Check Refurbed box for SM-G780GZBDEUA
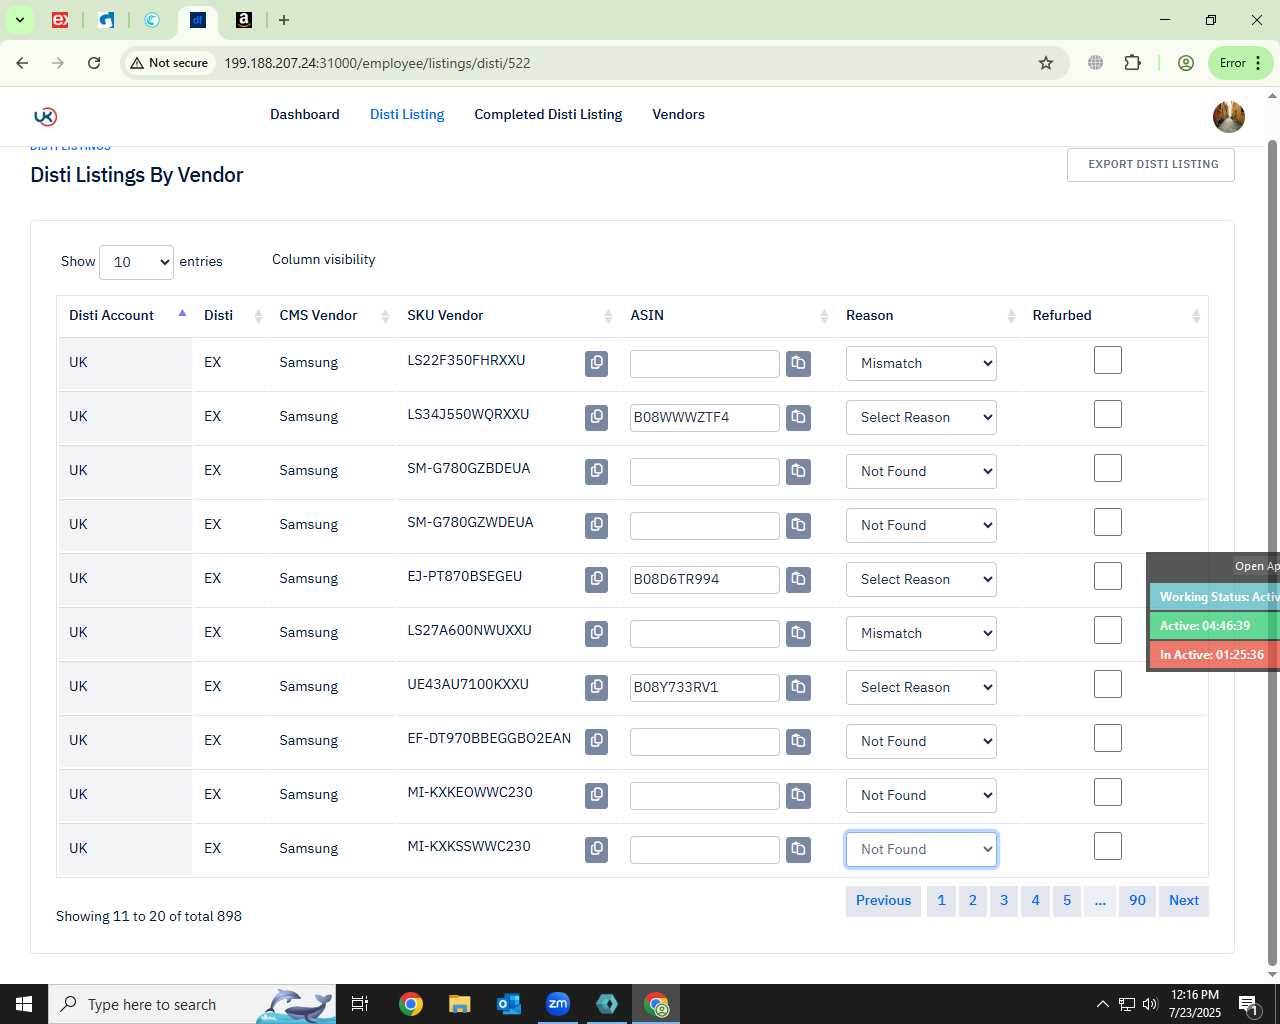The height and width of the screenshot is (1024, 1280). tap(1108, 468)
